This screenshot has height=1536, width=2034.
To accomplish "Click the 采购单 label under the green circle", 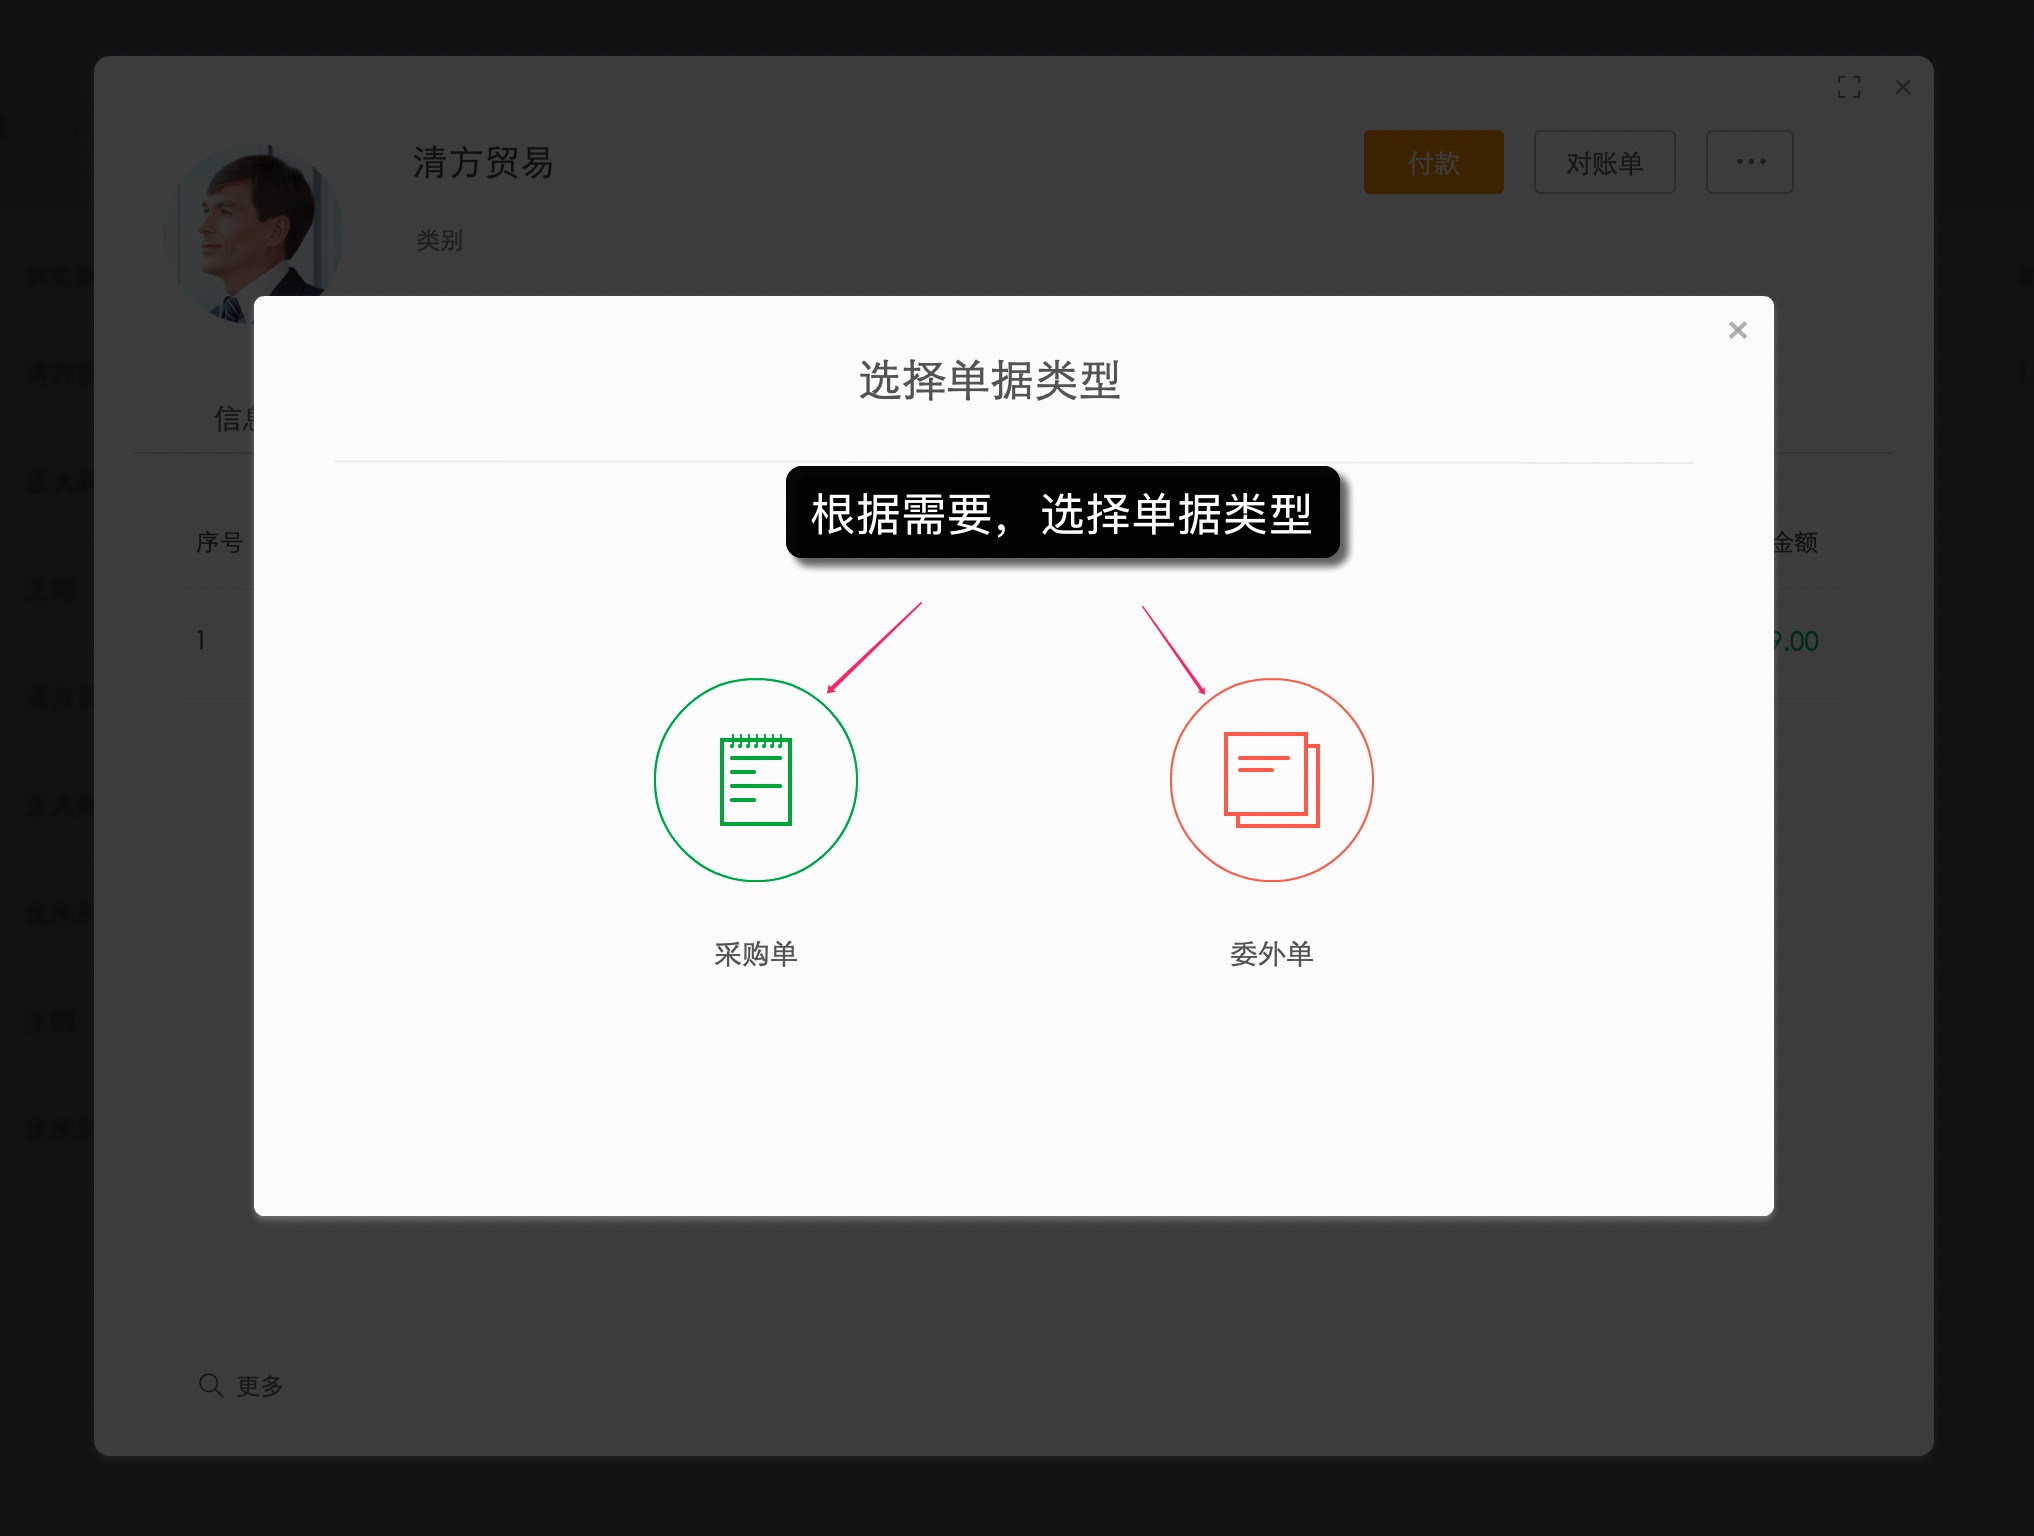I will (x=755, y=954).
